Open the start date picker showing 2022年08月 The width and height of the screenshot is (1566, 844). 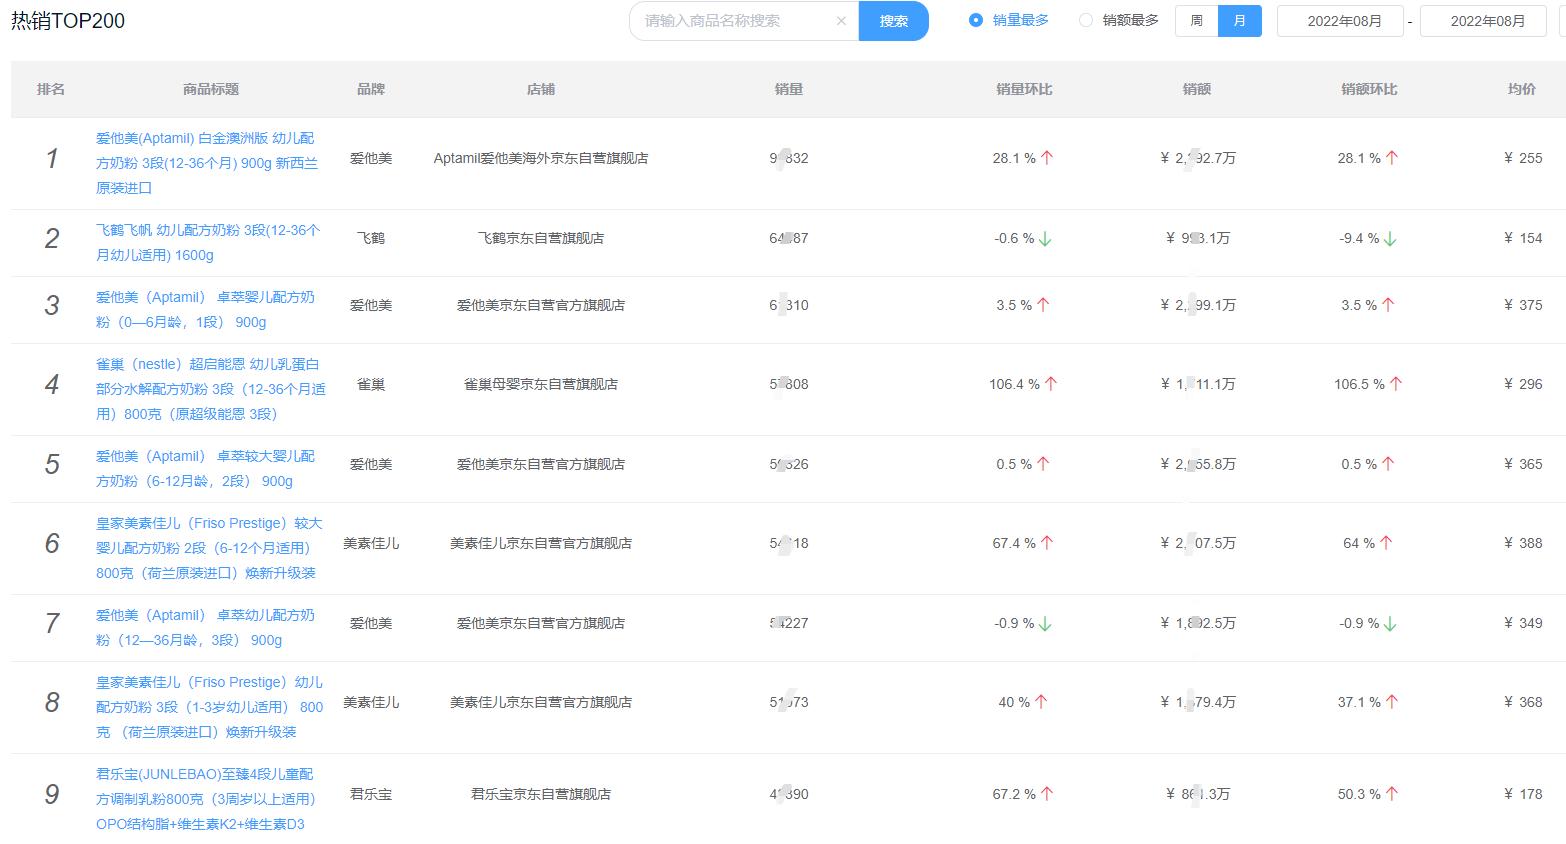click(x=1340, y=20)
